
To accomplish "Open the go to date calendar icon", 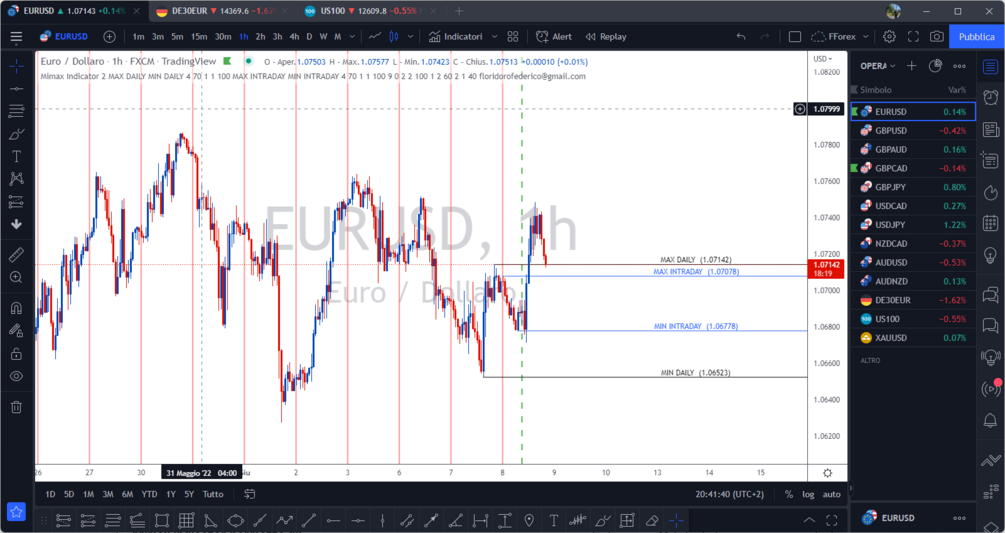I will (250, 494).
